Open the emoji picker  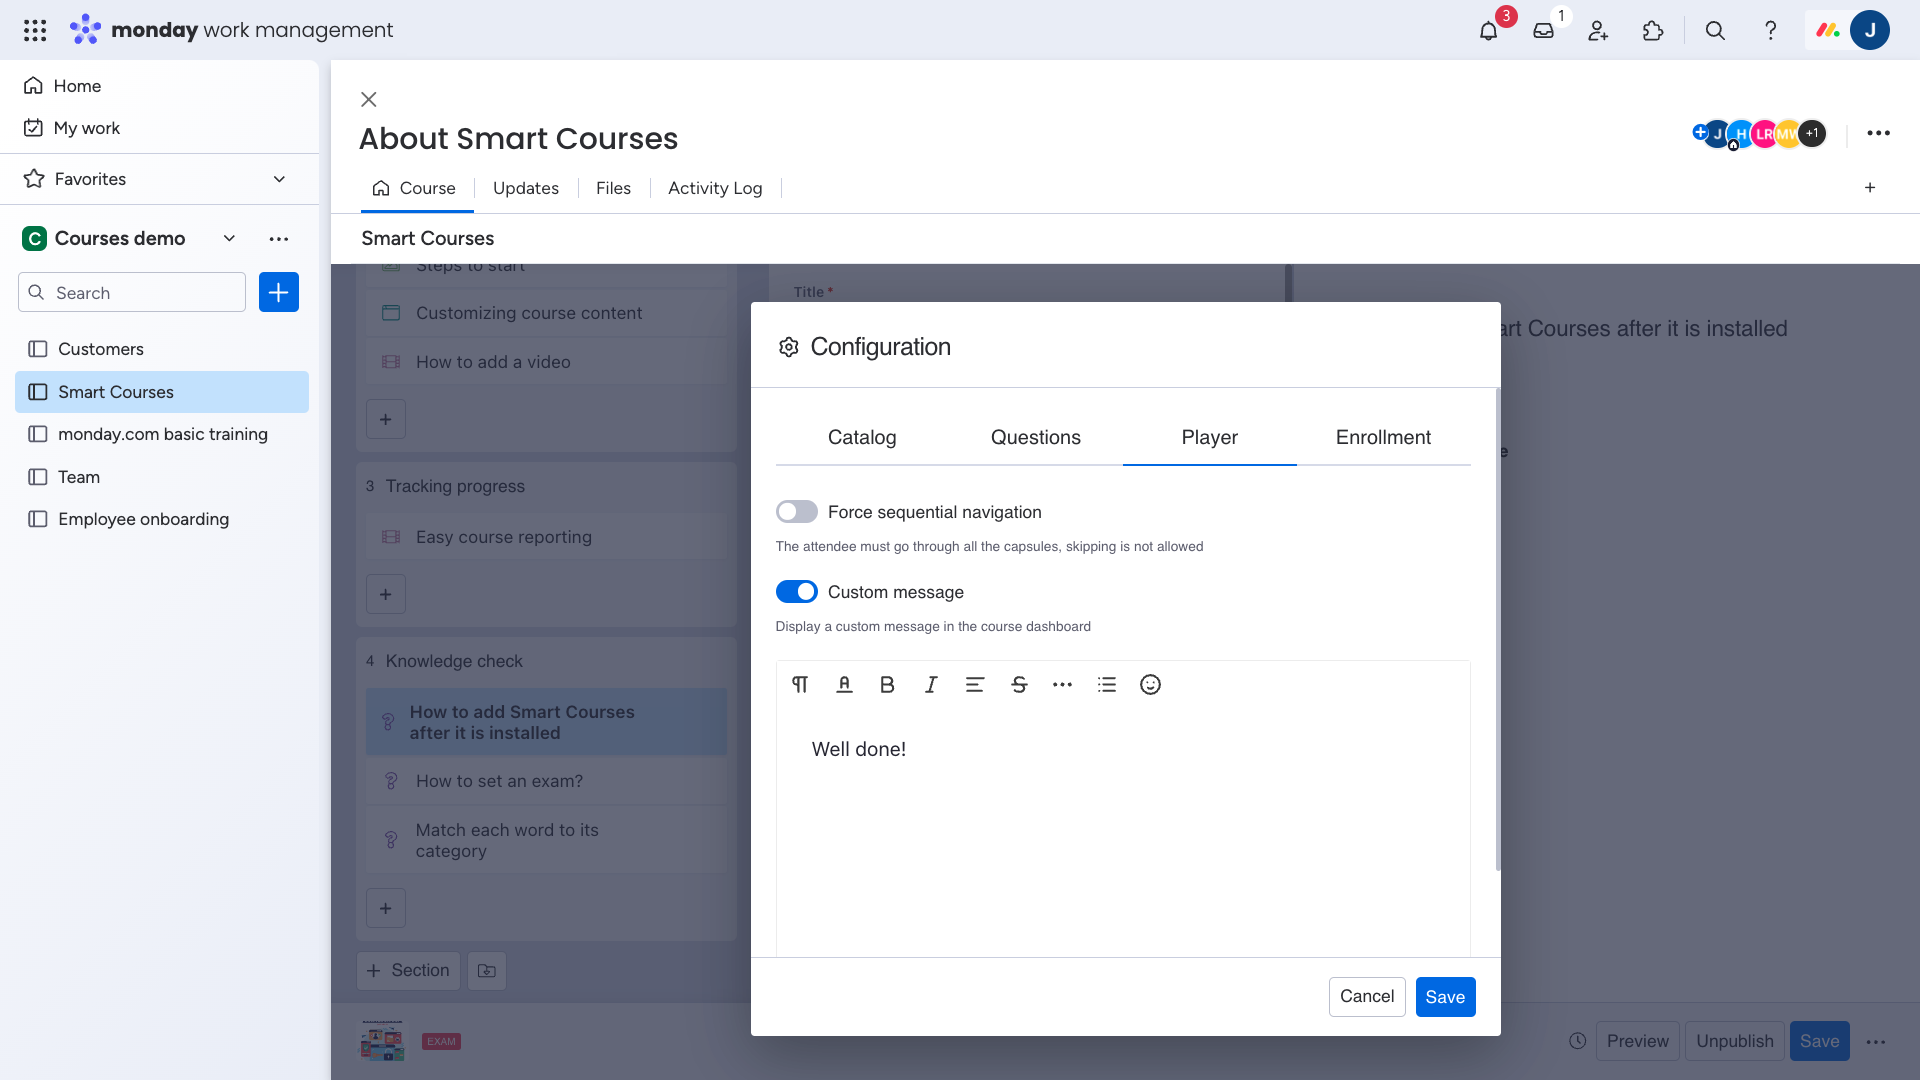coord(1150,685)
